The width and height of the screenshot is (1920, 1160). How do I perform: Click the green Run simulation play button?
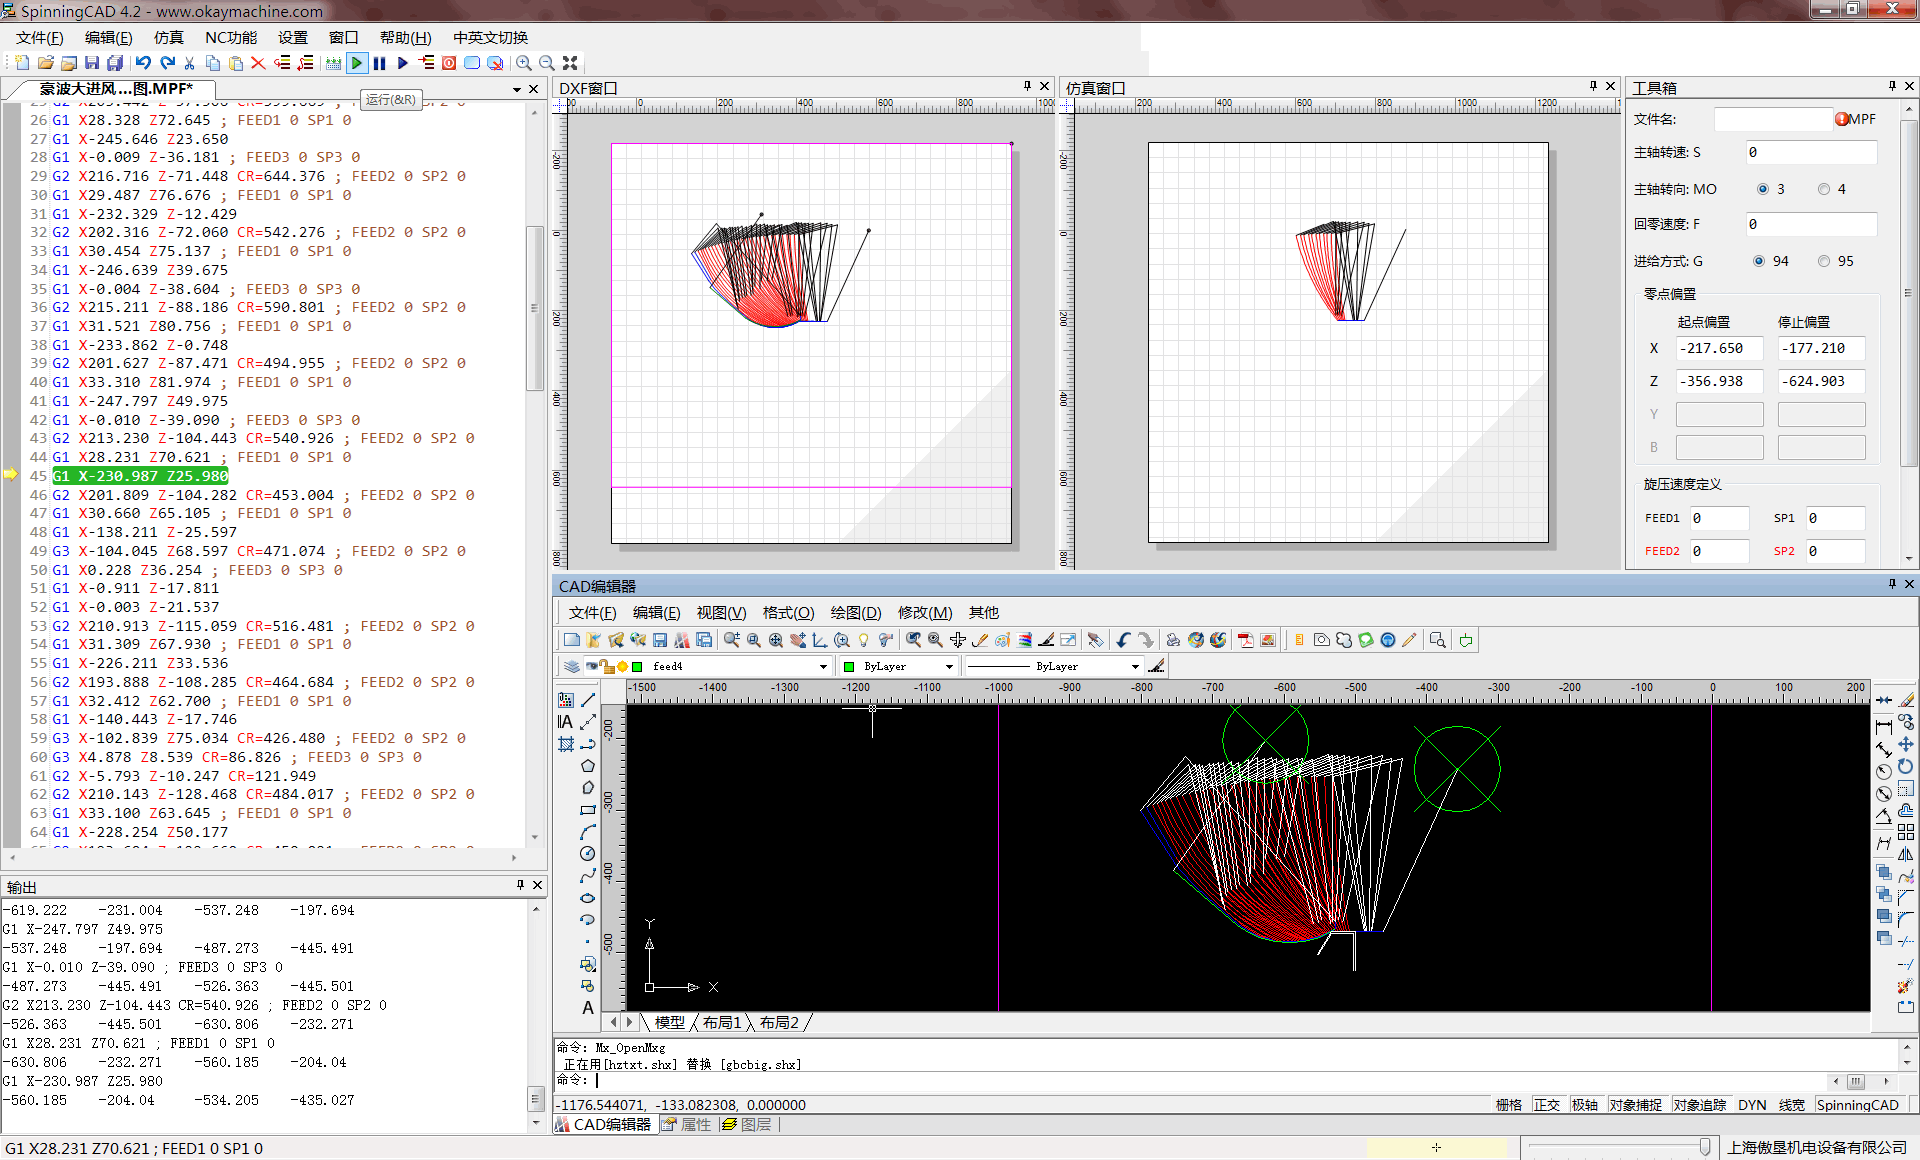click(x=357, y=63)
